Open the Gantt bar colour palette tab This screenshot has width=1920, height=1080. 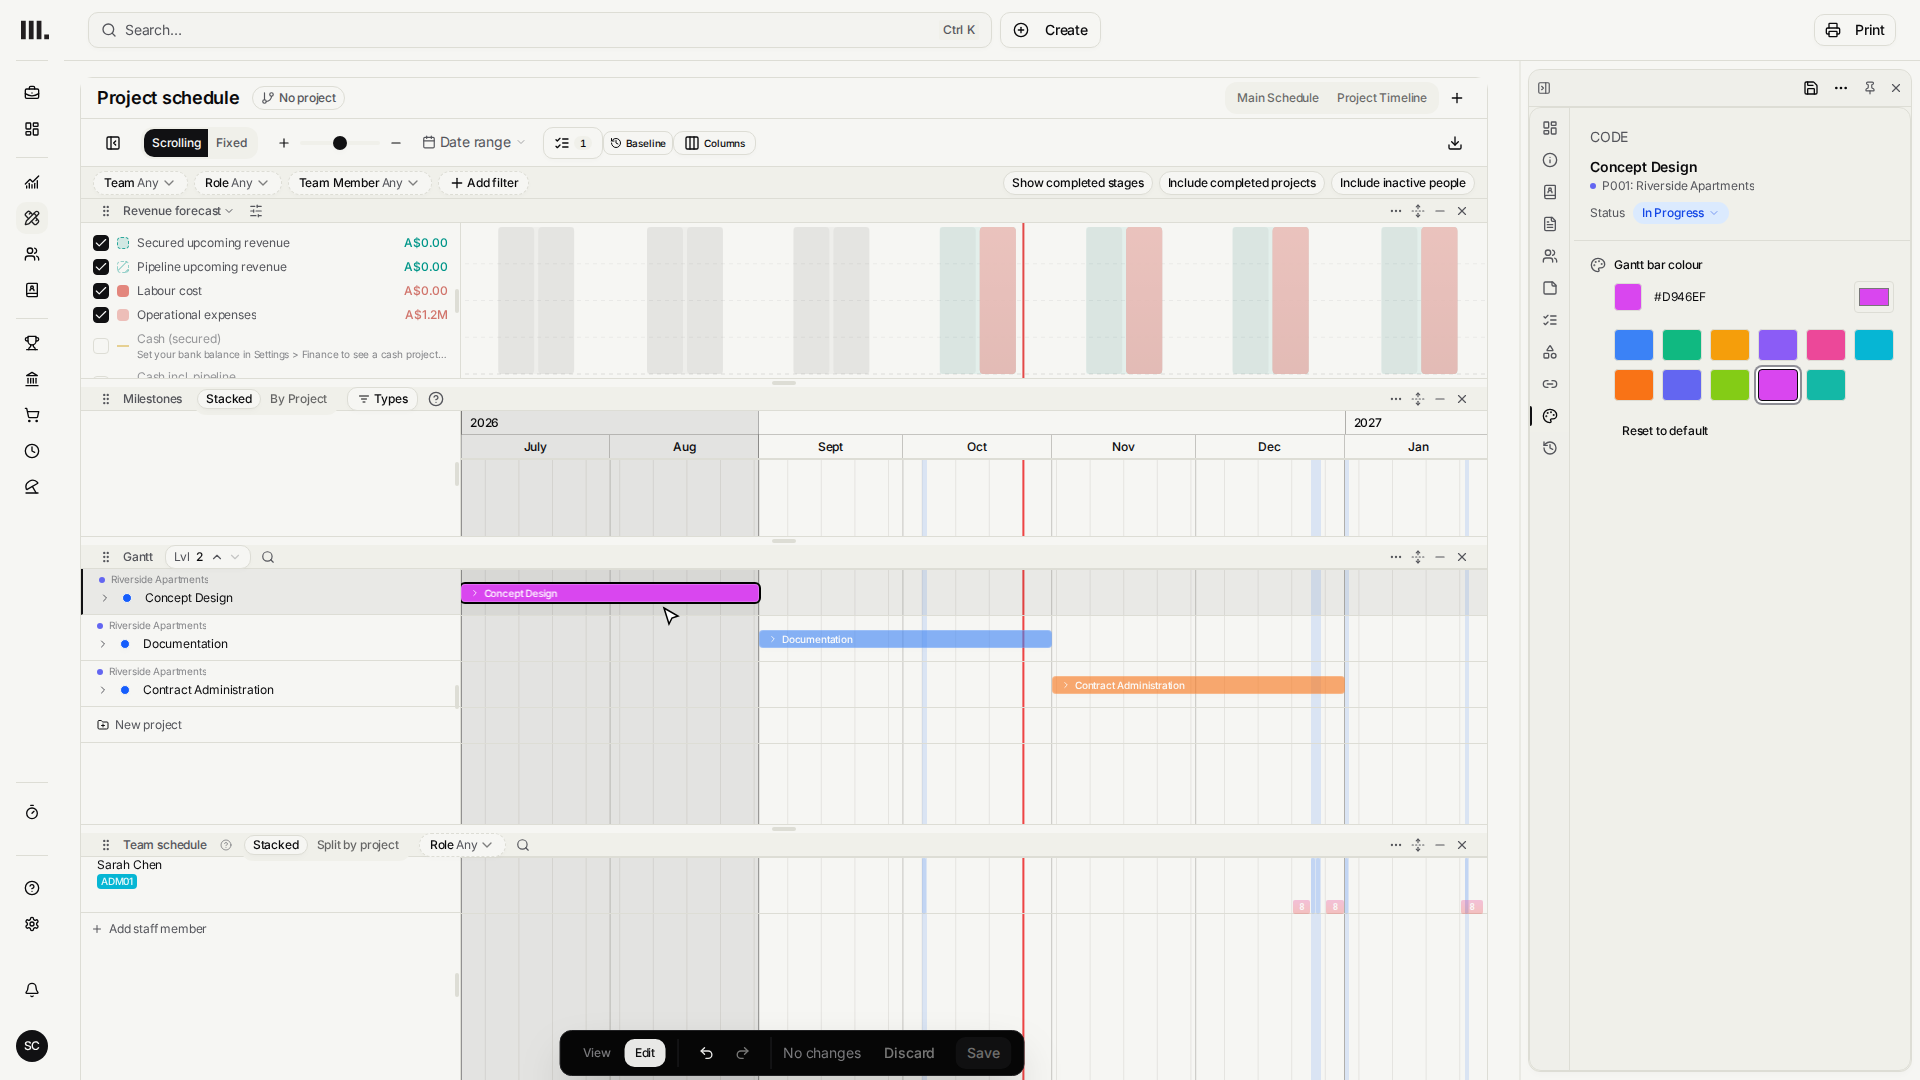point(1550,416)
